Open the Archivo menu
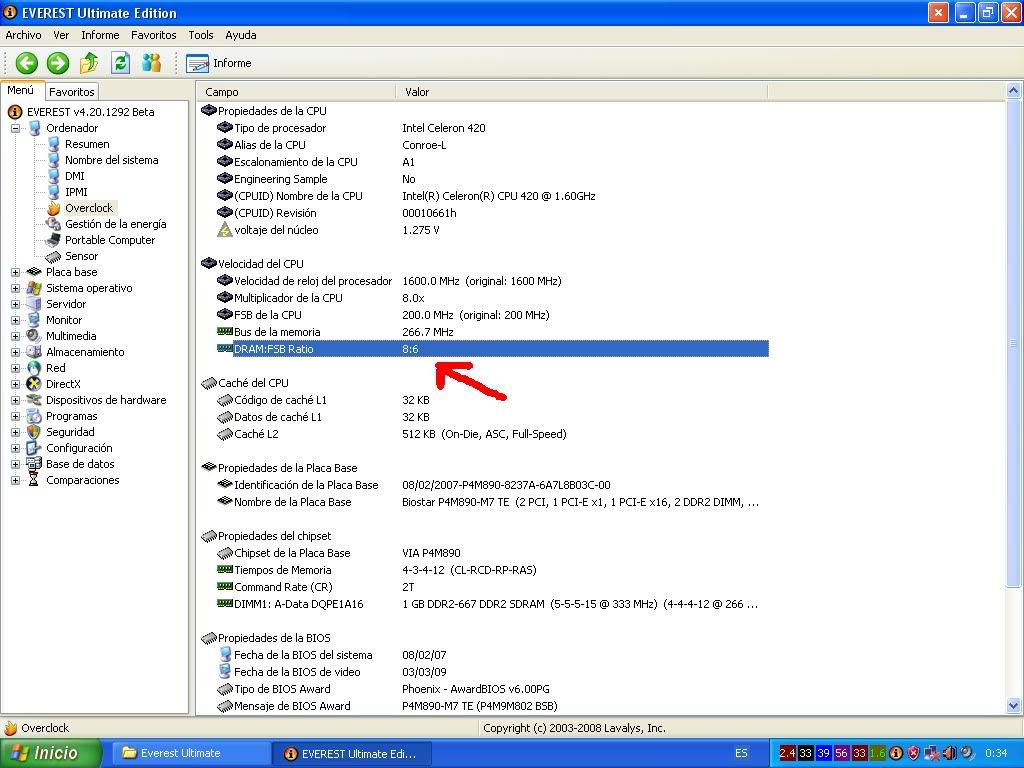Image resolution: width=1024 pixels, height=768 pixels. (24, 35)
